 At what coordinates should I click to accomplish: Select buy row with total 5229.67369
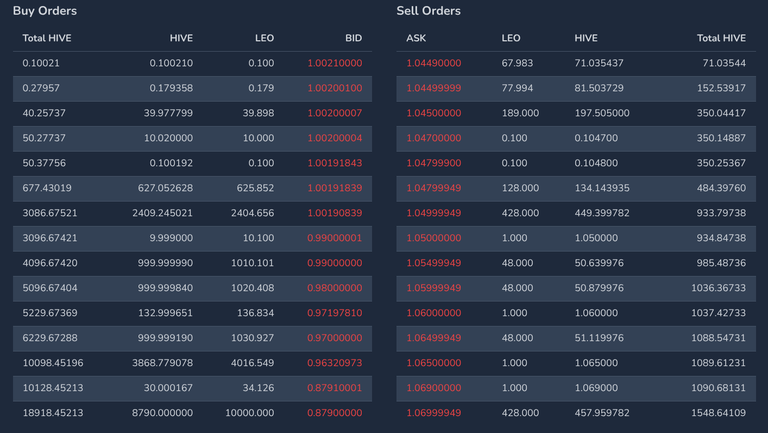pos(192,313)
